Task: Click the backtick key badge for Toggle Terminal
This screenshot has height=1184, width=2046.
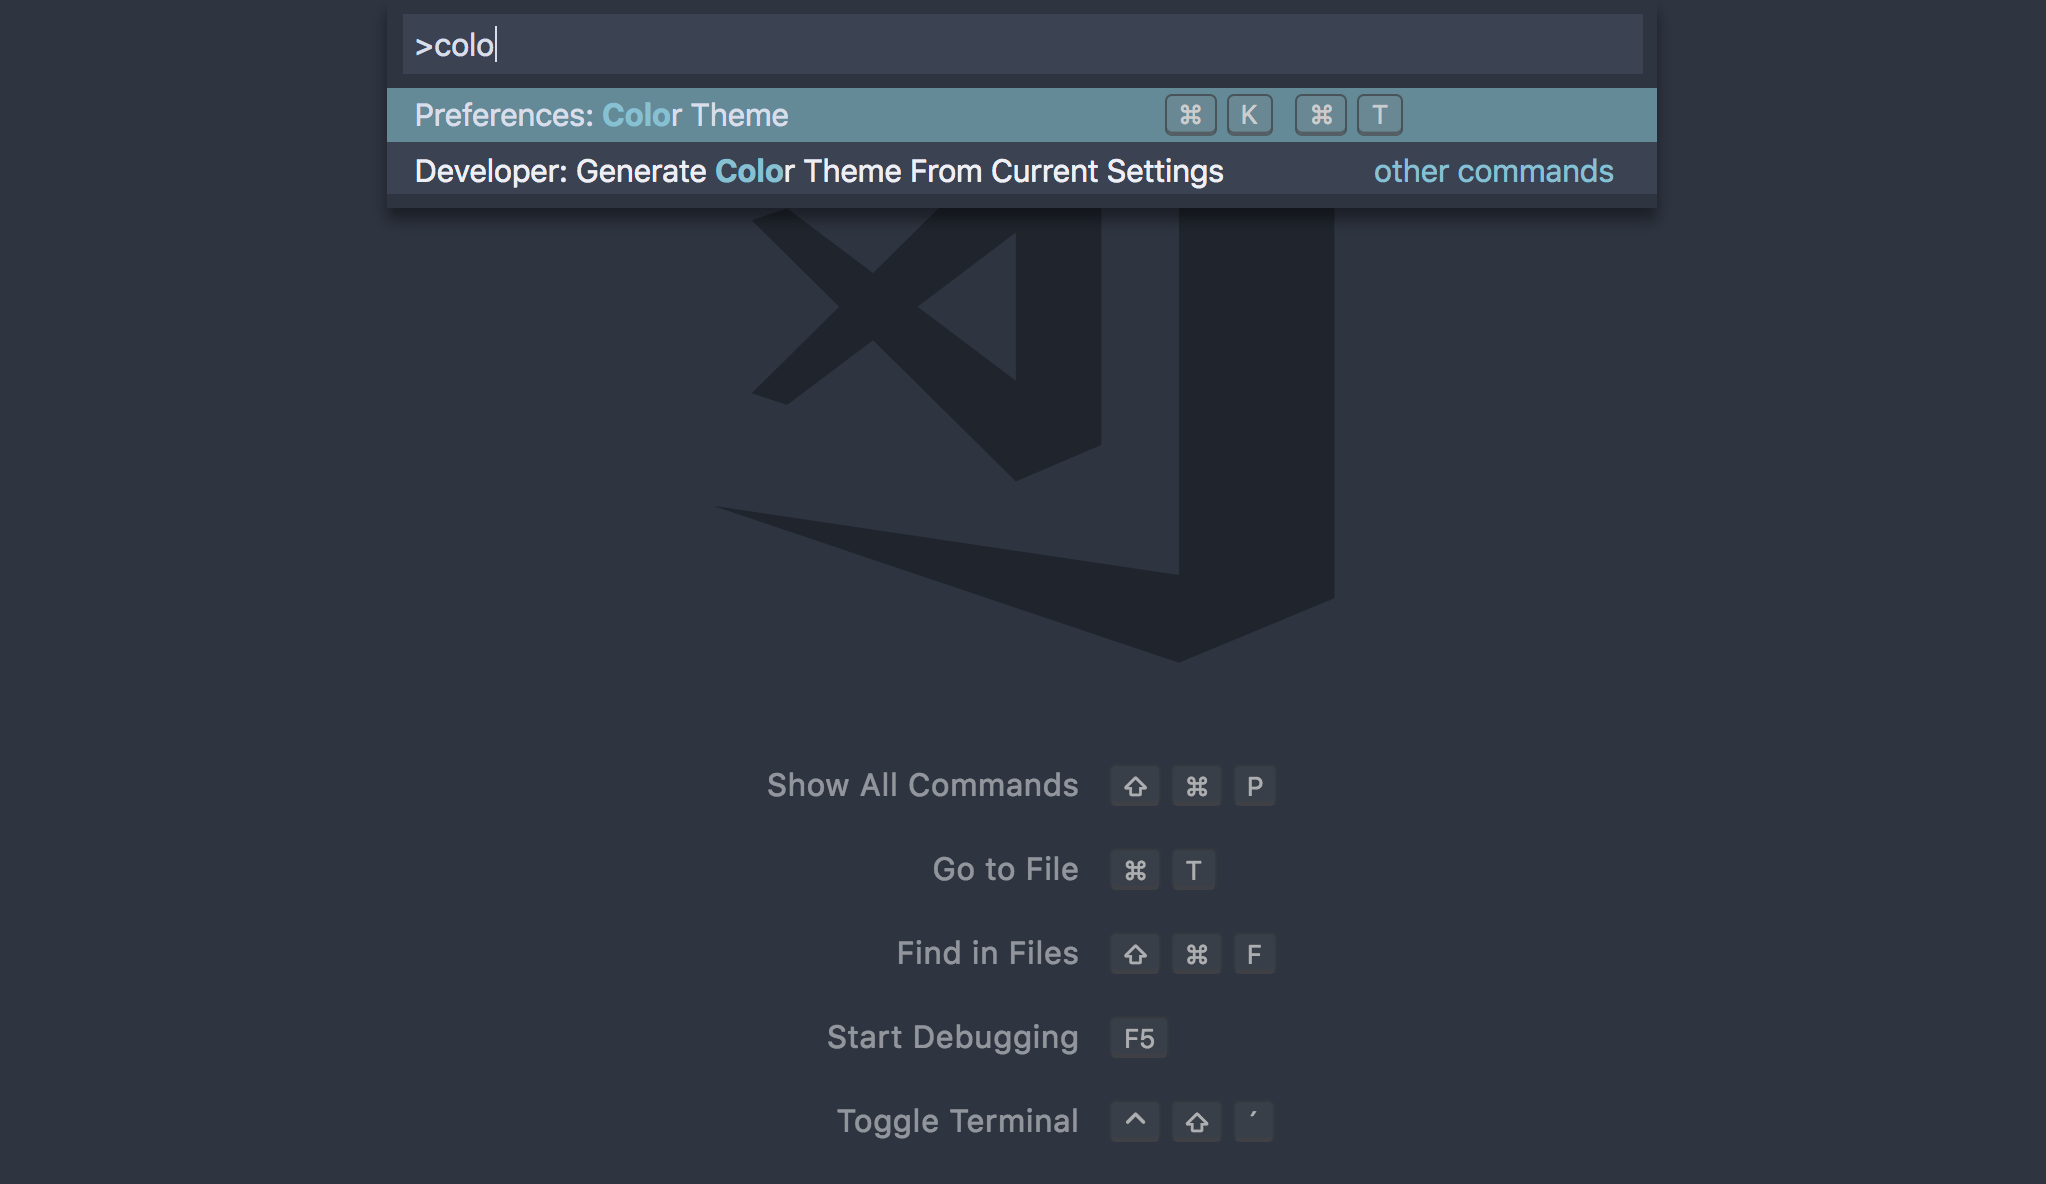Action: 1254,1122
